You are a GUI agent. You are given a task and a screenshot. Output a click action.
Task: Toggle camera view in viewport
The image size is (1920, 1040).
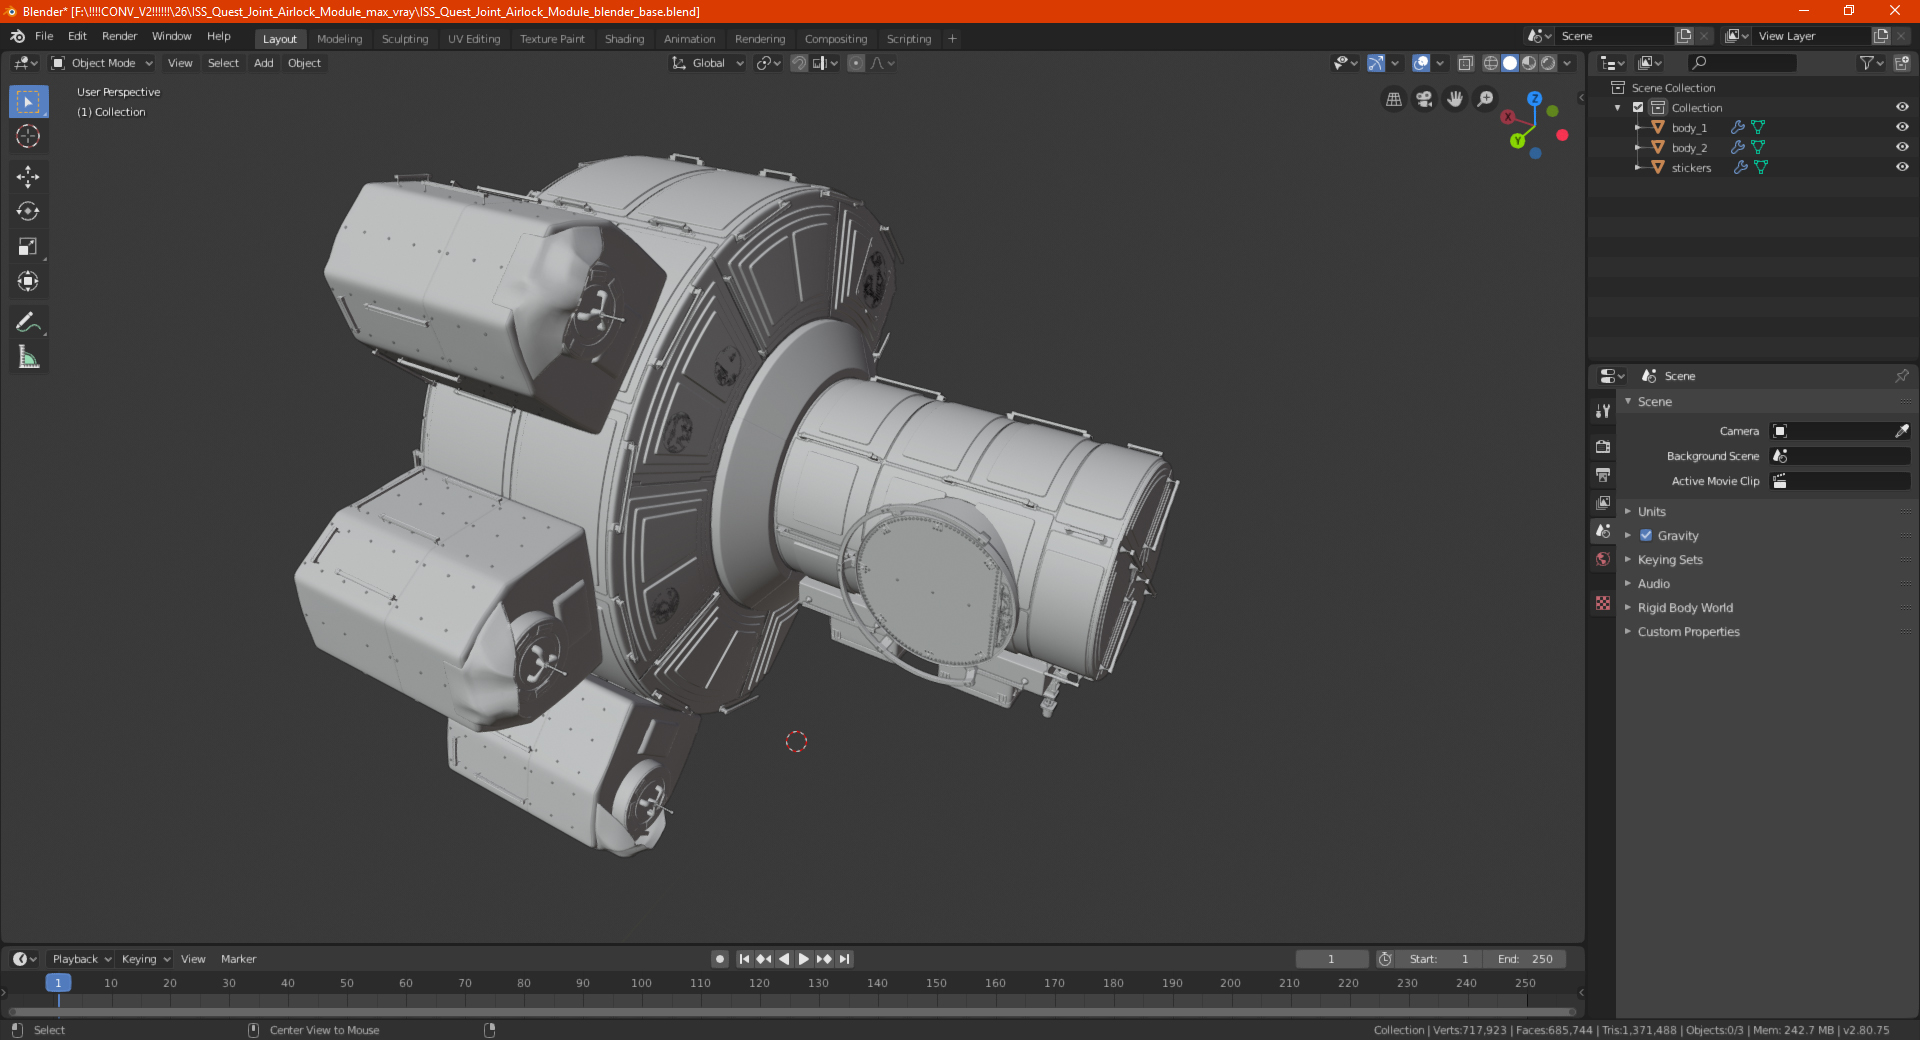pos(1424,99)
